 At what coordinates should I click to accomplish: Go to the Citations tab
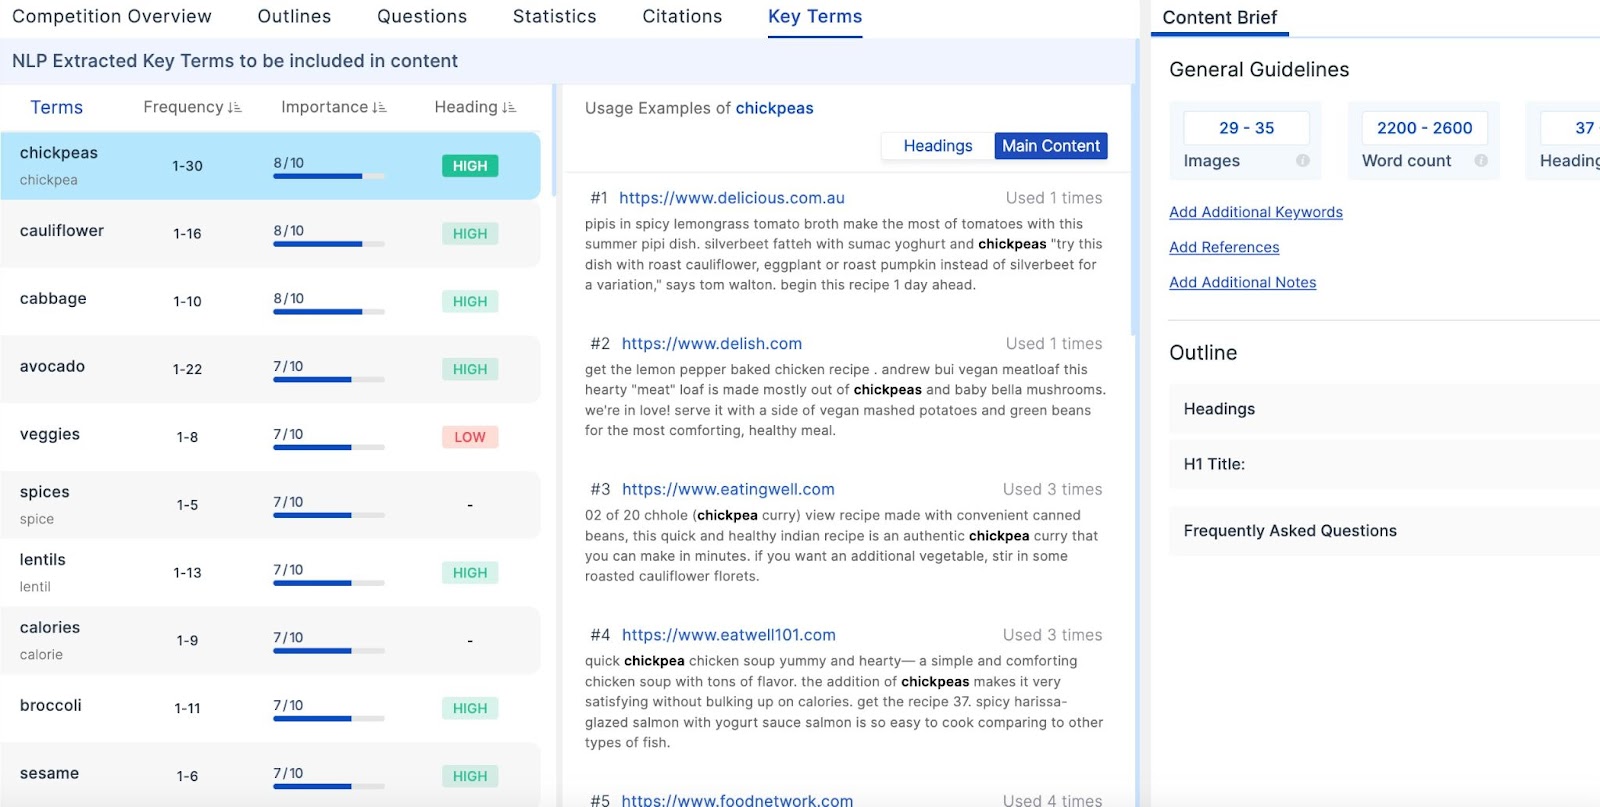pos(682,17)
